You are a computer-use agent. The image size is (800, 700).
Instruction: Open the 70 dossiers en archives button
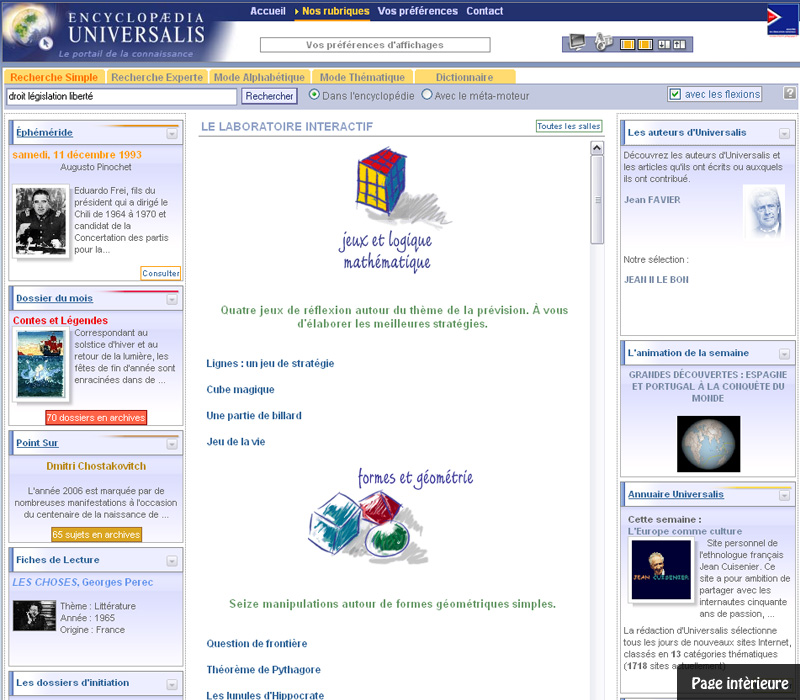(x=96, y=417)
